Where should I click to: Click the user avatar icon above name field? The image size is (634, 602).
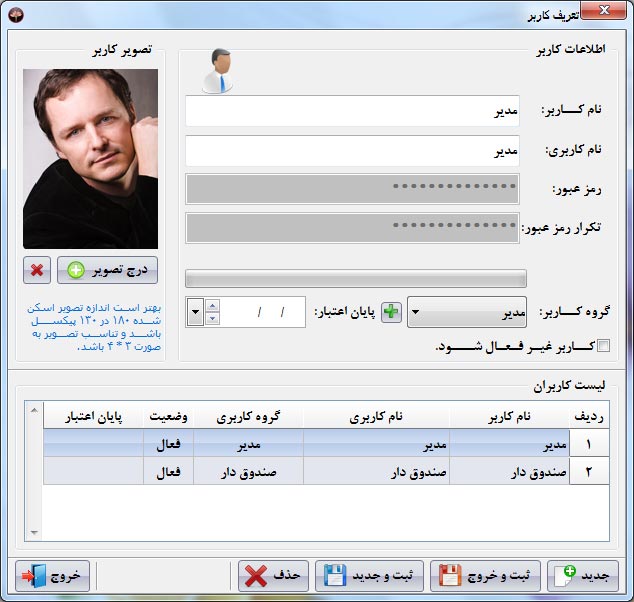tap(218, 71)
